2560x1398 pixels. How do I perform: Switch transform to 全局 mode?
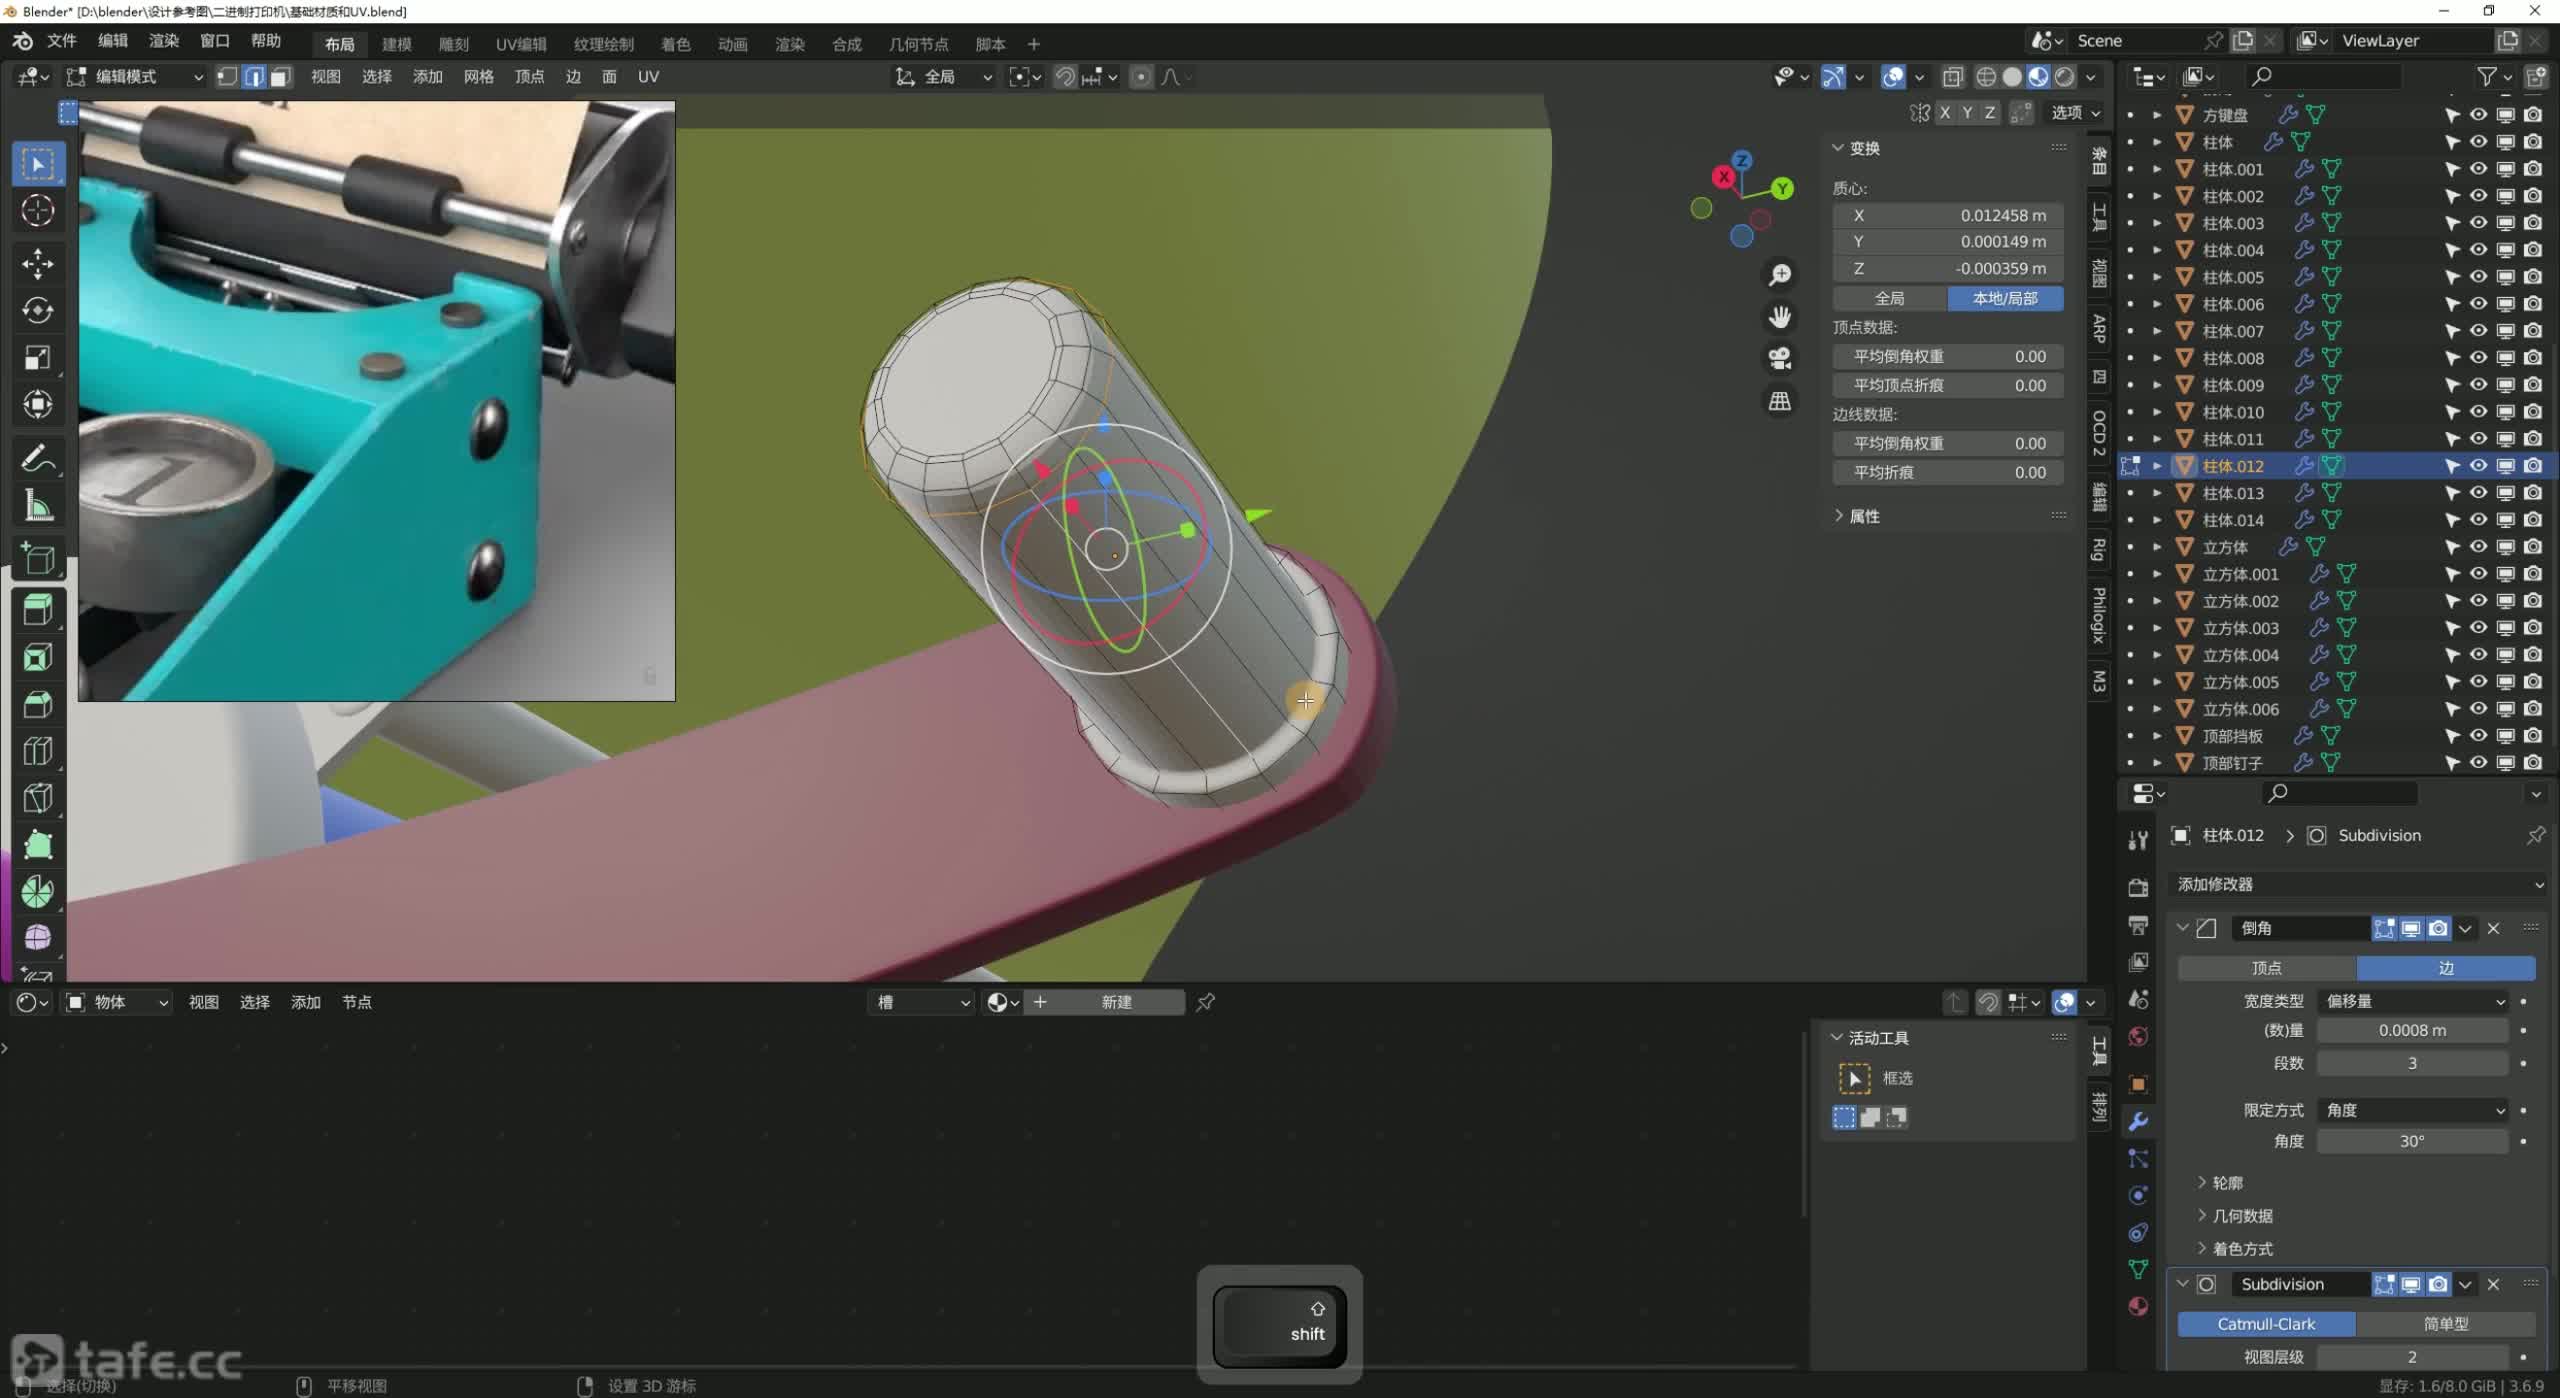coord(1889,298)
